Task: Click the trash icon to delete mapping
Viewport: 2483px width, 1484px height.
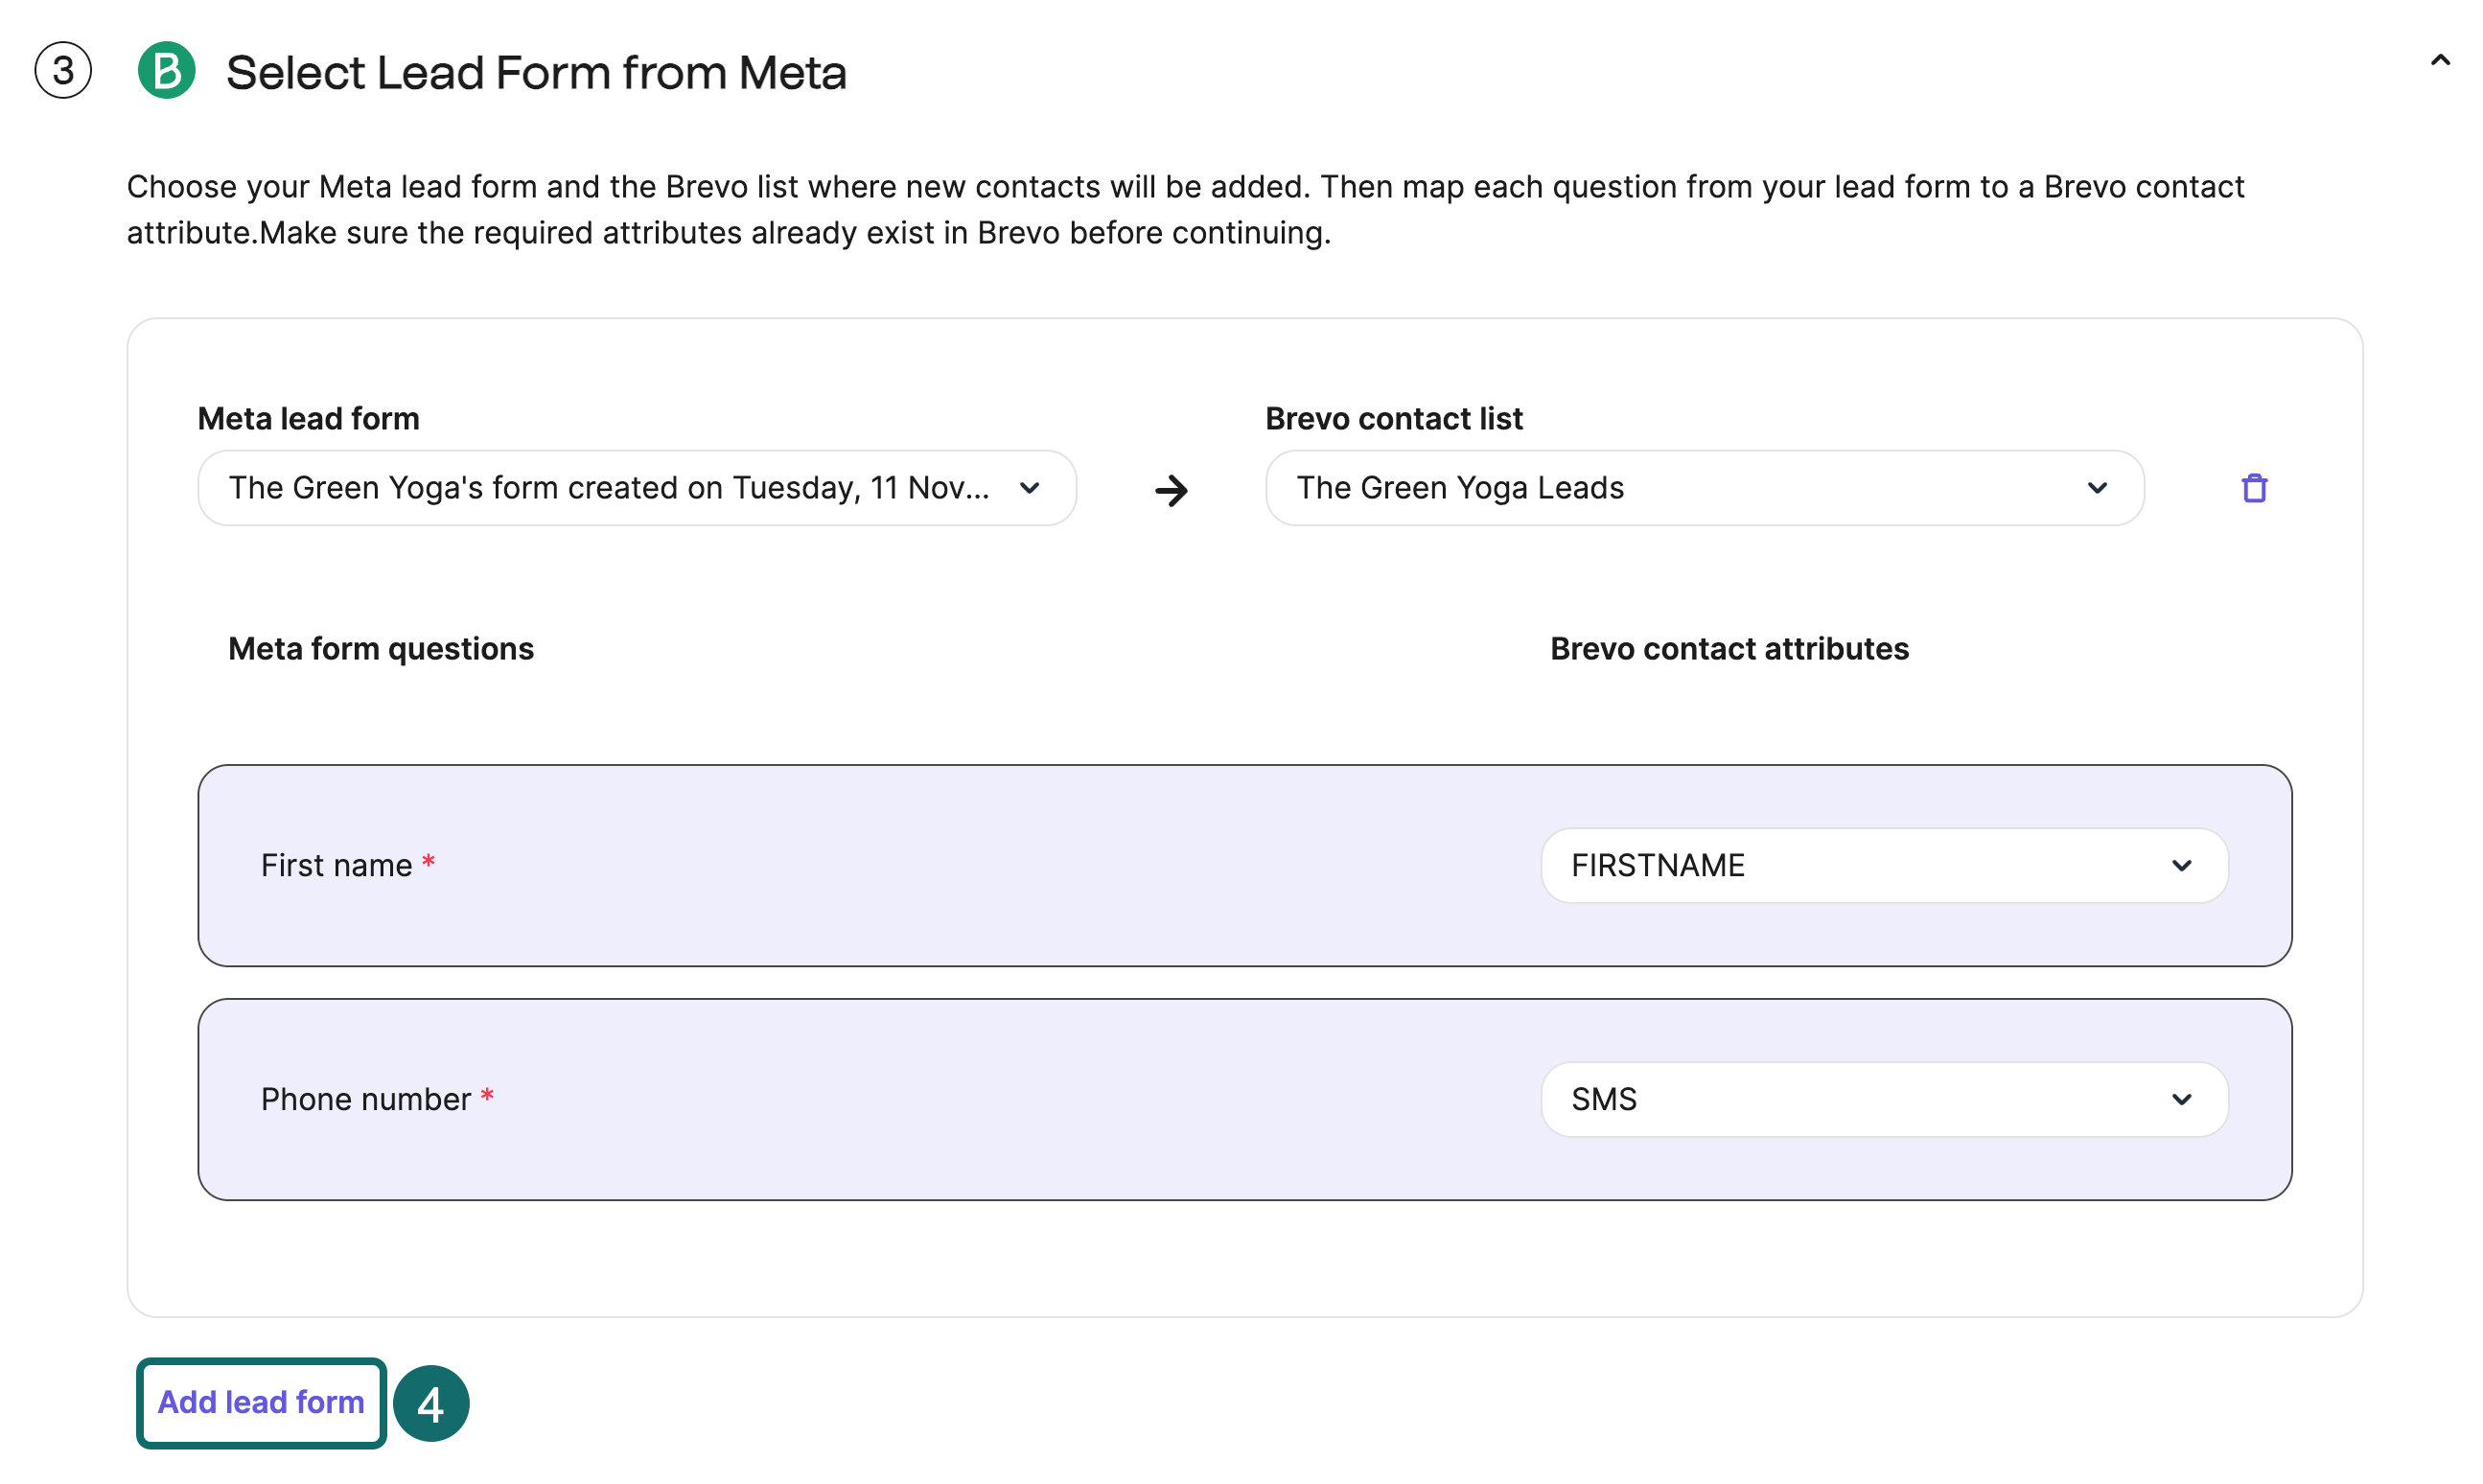Action: [2254, 488]
